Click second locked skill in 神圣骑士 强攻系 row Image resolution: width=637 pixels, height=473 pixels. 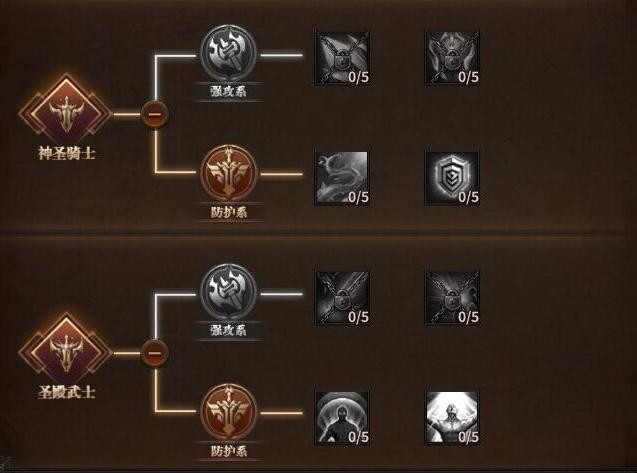[x=452, y=58]
